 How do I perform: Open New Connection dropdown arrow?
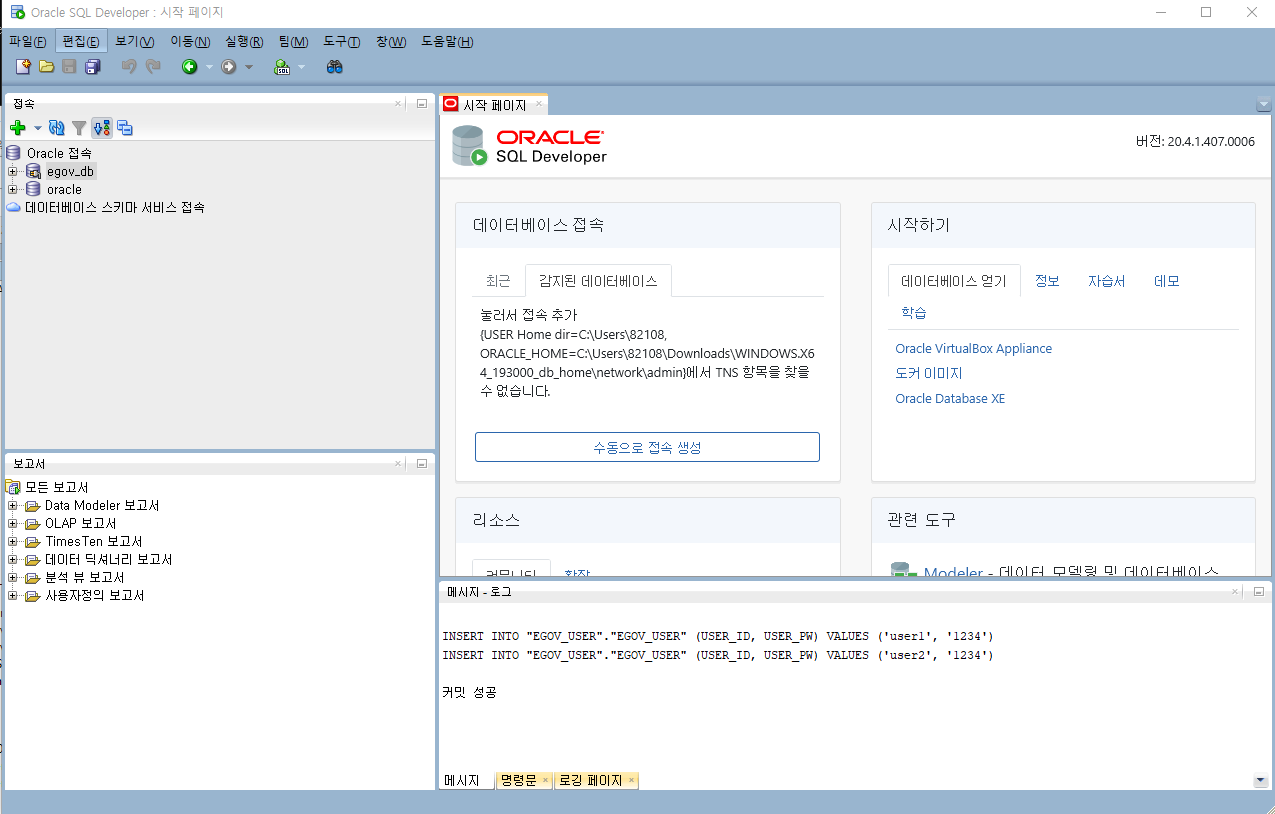[x=38, y=128]
